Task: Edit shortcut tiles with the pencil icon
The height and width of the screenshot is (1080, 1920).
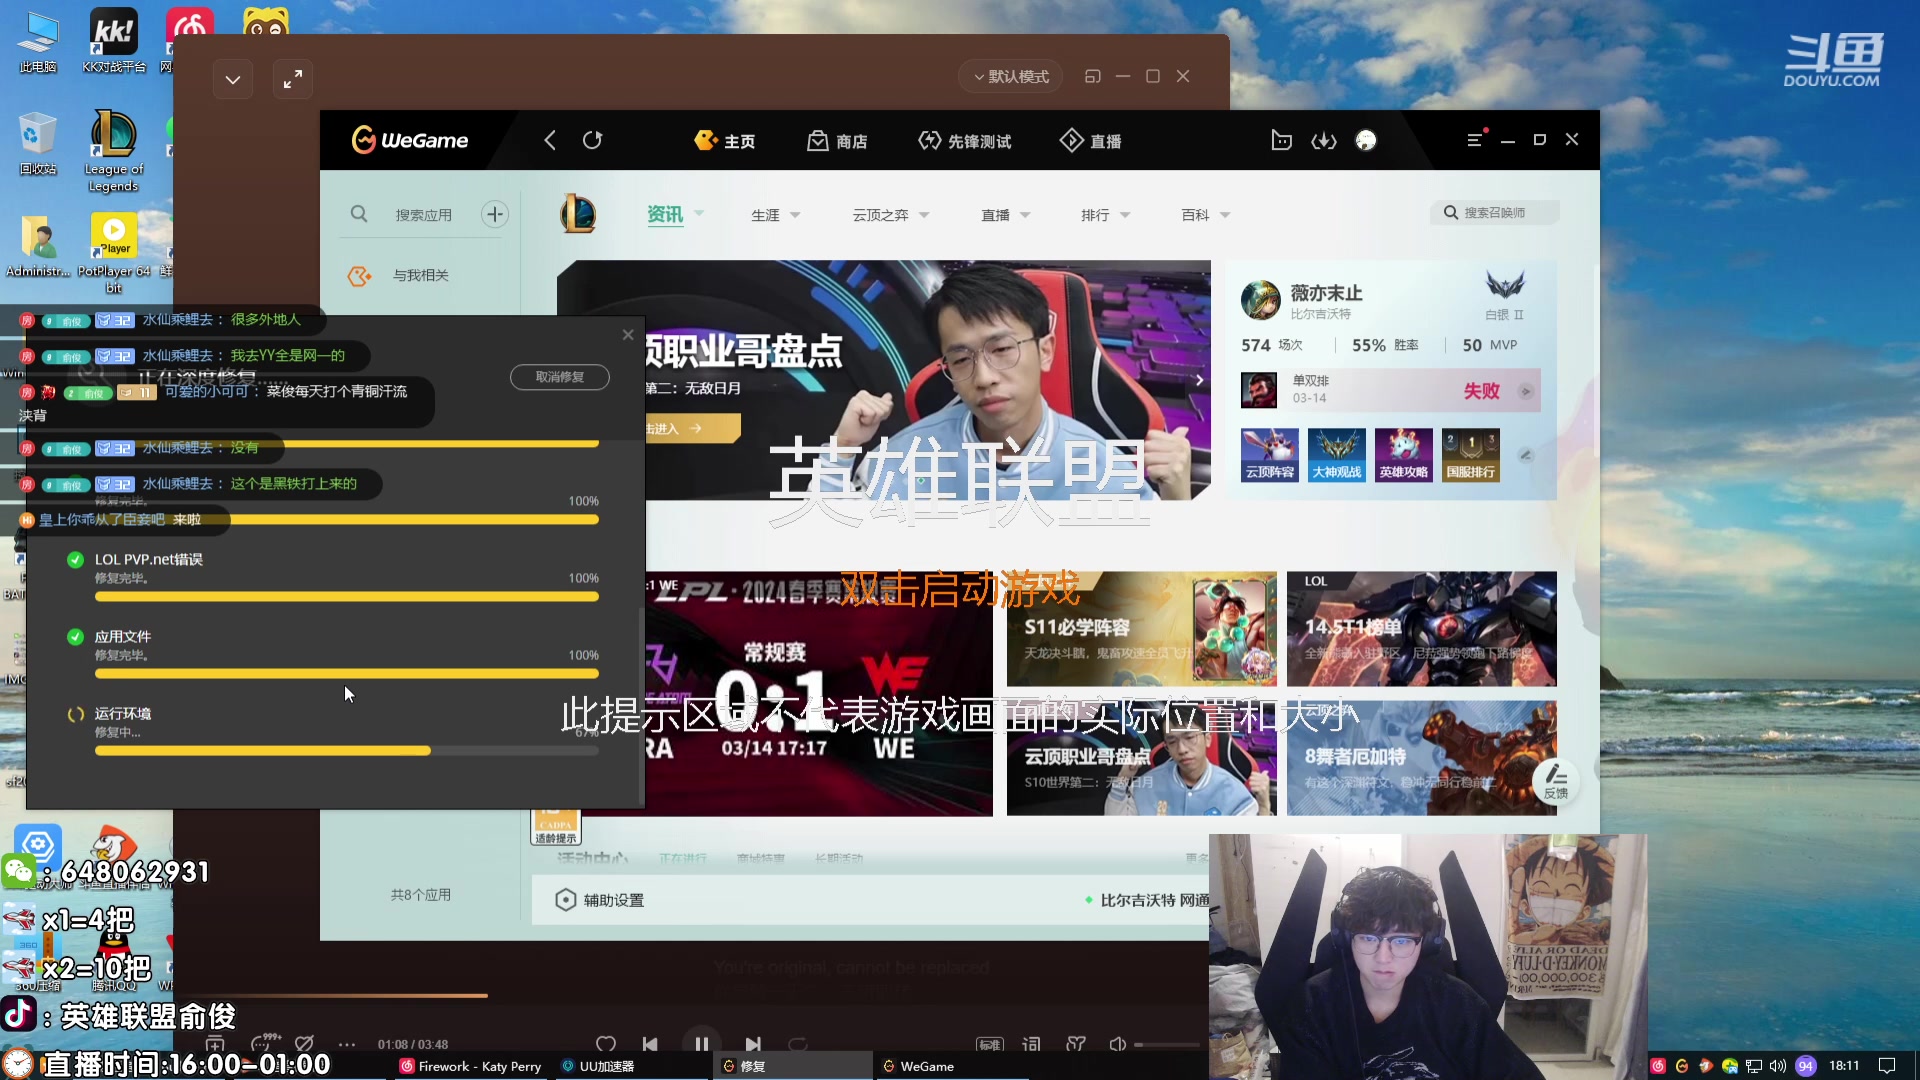Action: pos(1526,455)
